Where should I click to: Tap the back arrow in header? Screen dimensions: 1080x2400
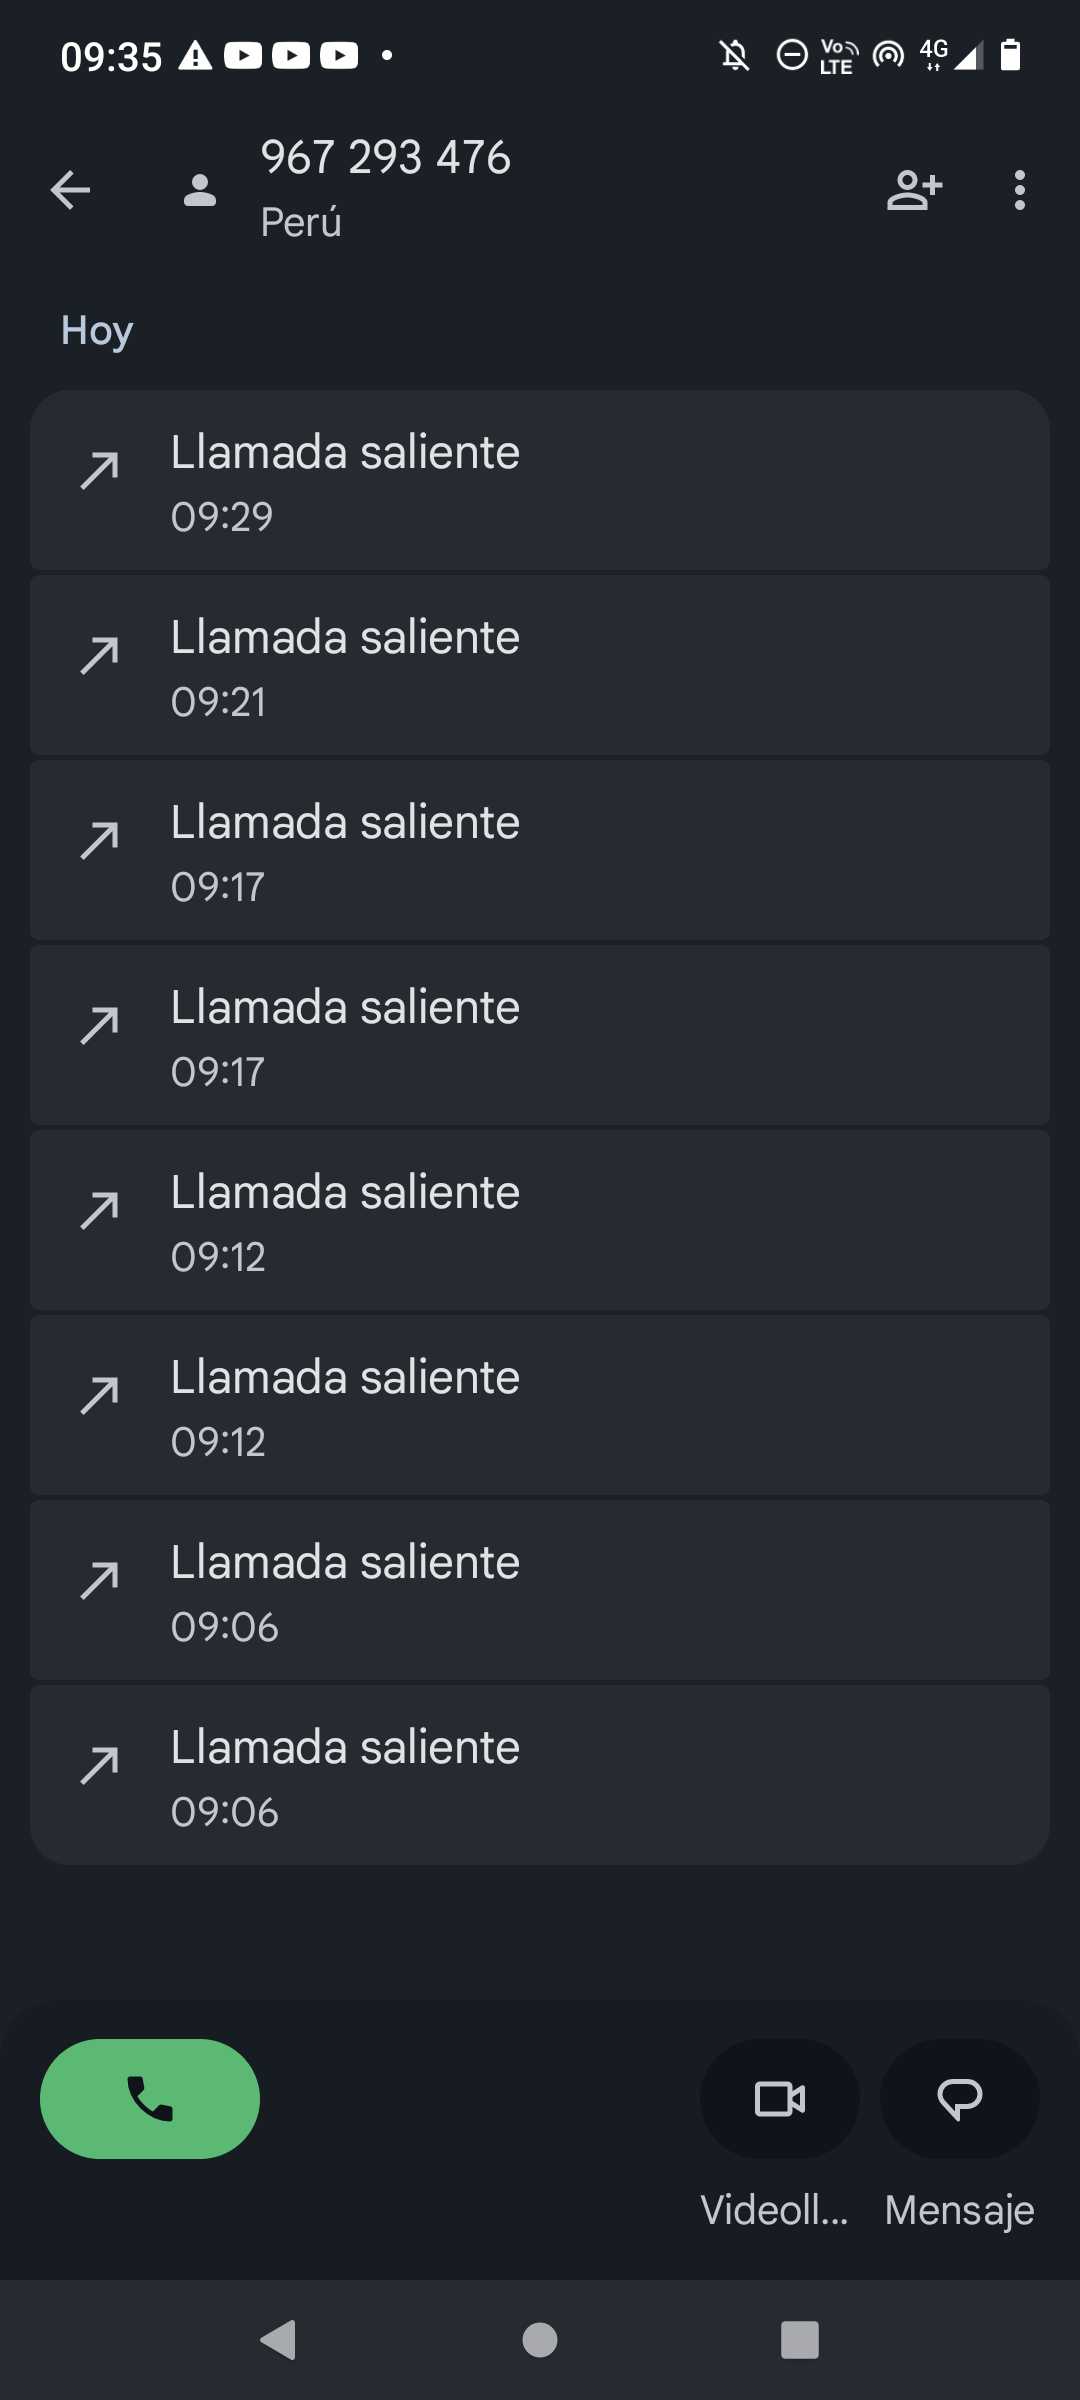point(70,190)
